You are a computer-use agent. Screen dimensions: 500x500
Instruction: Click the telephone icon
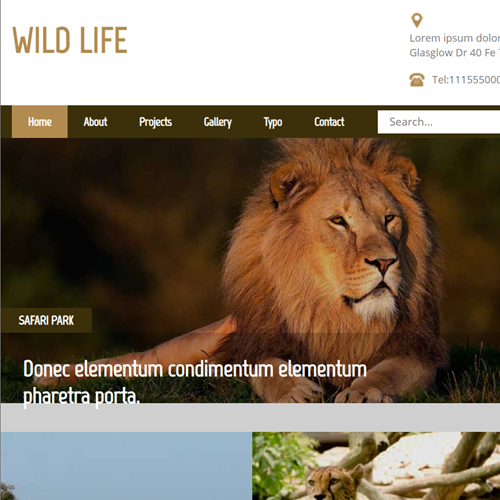pos(417,80)
